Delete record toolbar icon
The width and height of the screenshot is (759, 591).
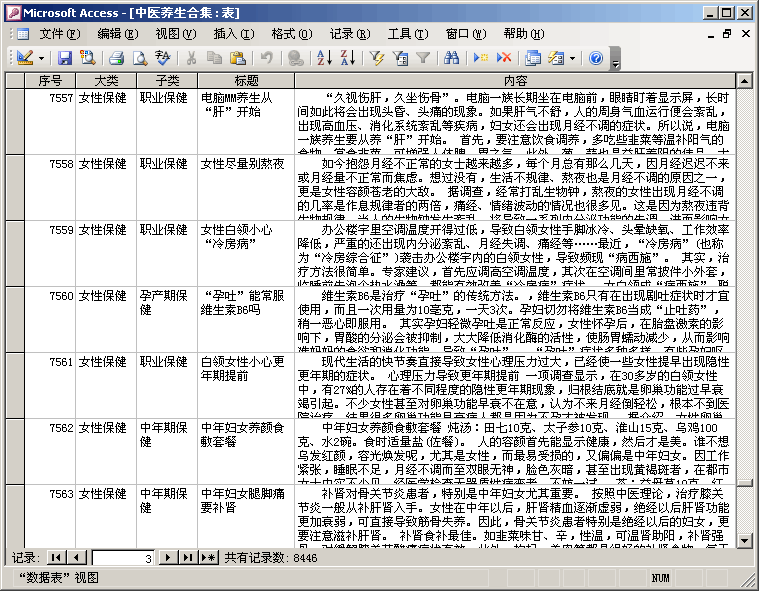click(x=504, y=58)
